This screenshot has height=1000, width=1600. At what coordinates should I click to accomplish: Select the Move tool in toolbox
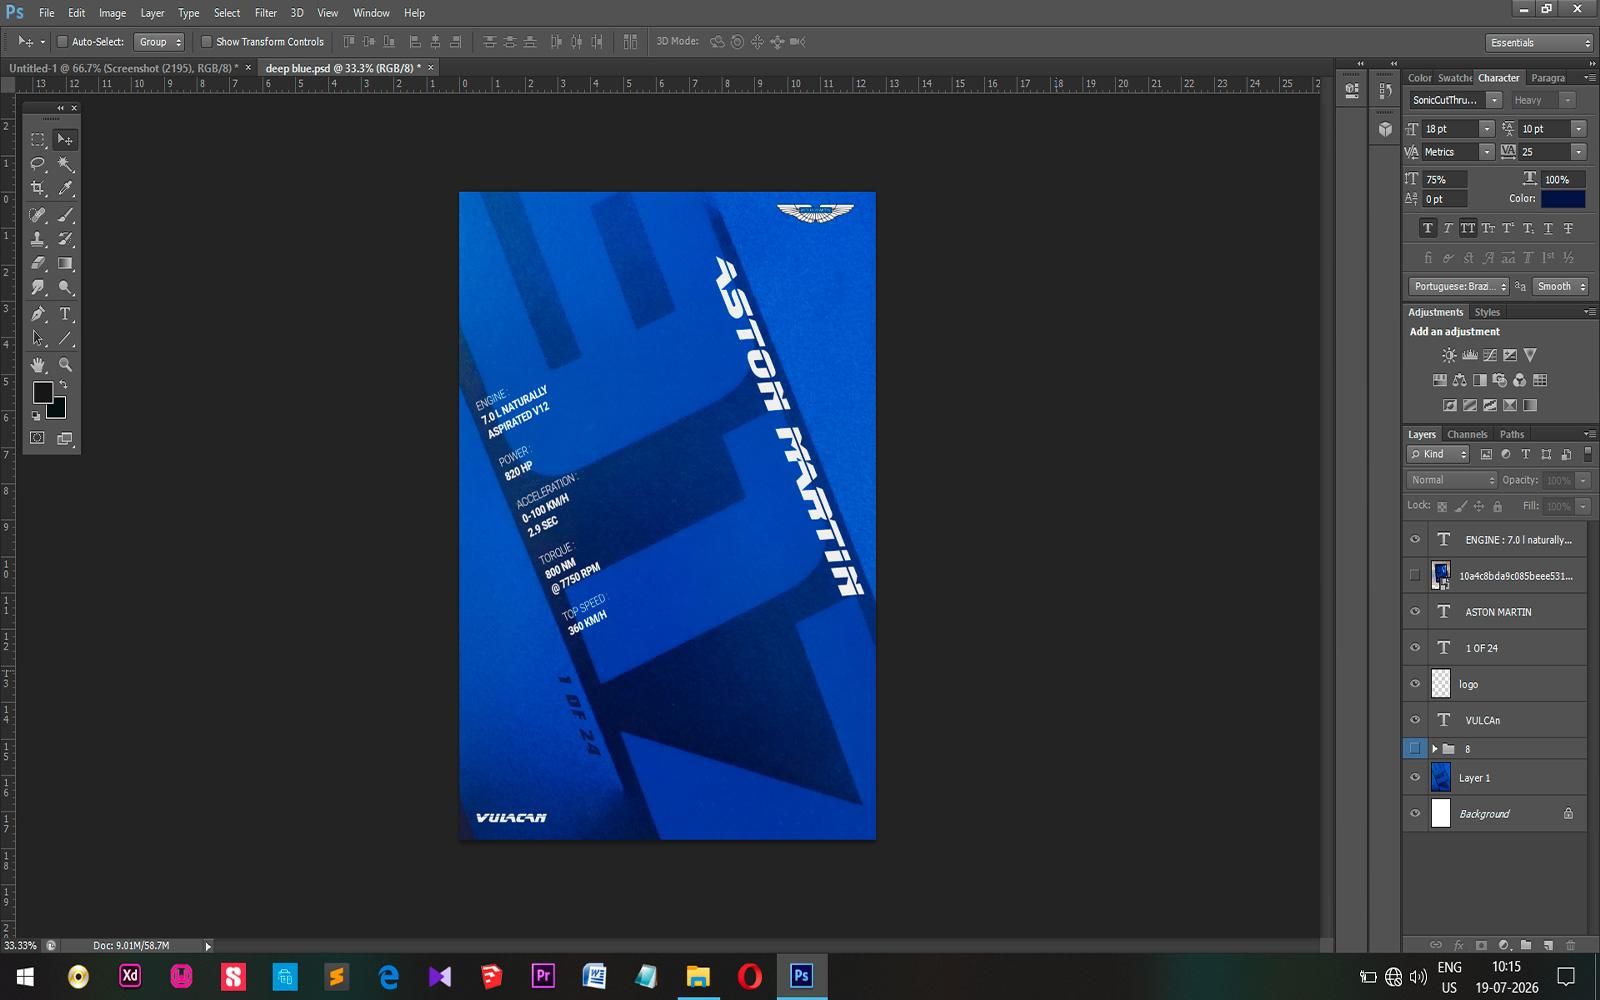[65, 140]
